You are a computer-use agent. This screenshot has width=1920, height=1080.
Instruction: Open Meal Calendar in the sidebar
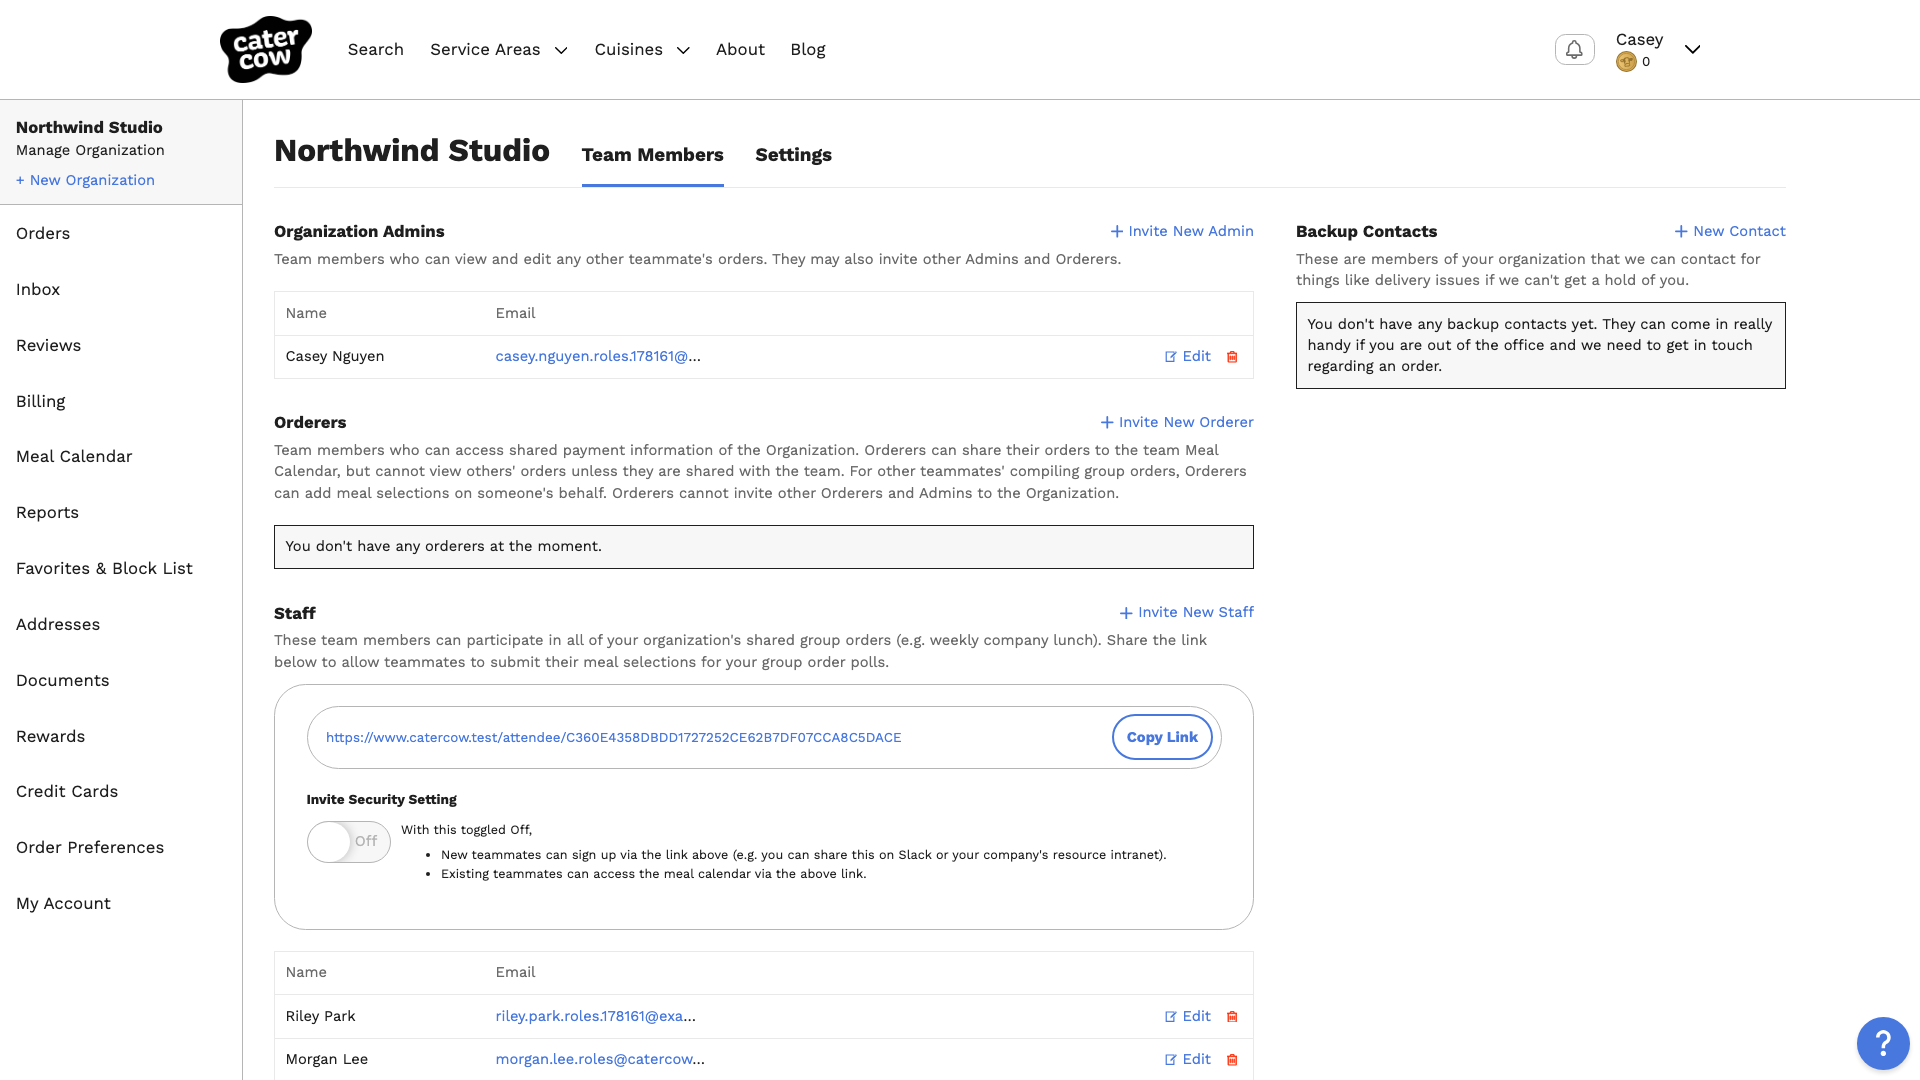(x=74, y=456)
